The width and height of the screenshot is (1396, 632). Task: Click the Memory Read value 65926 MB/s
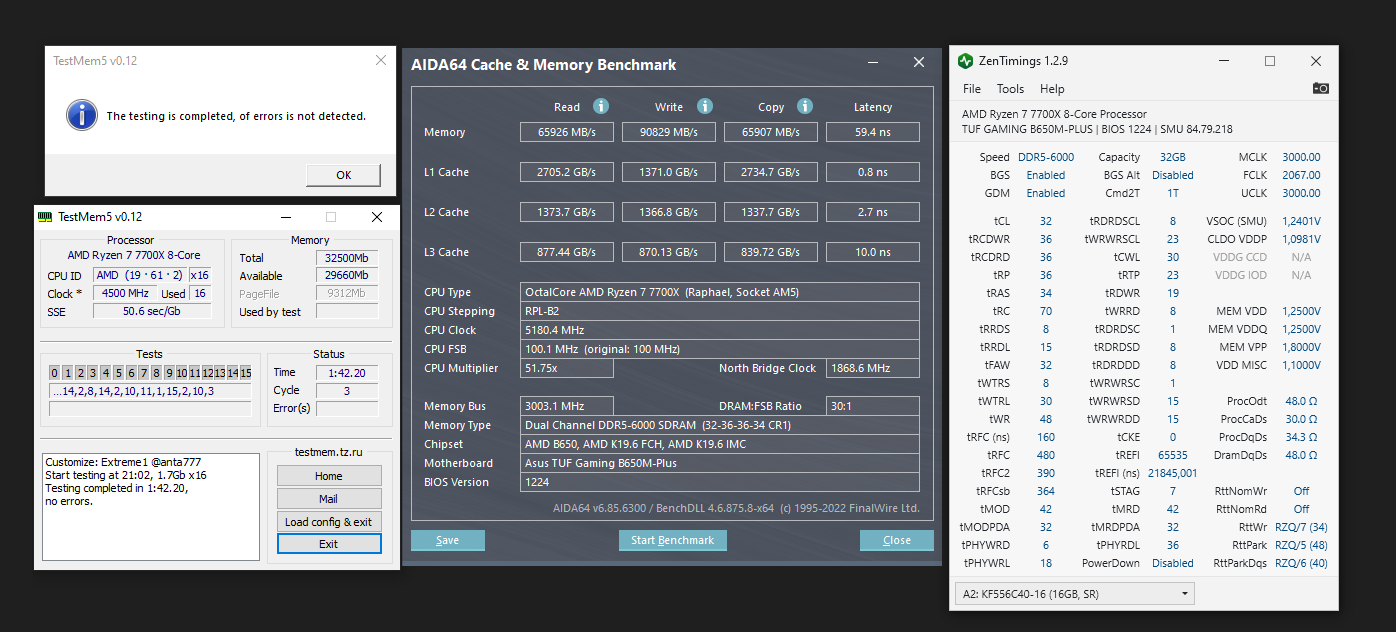click(x=566, y=132)
